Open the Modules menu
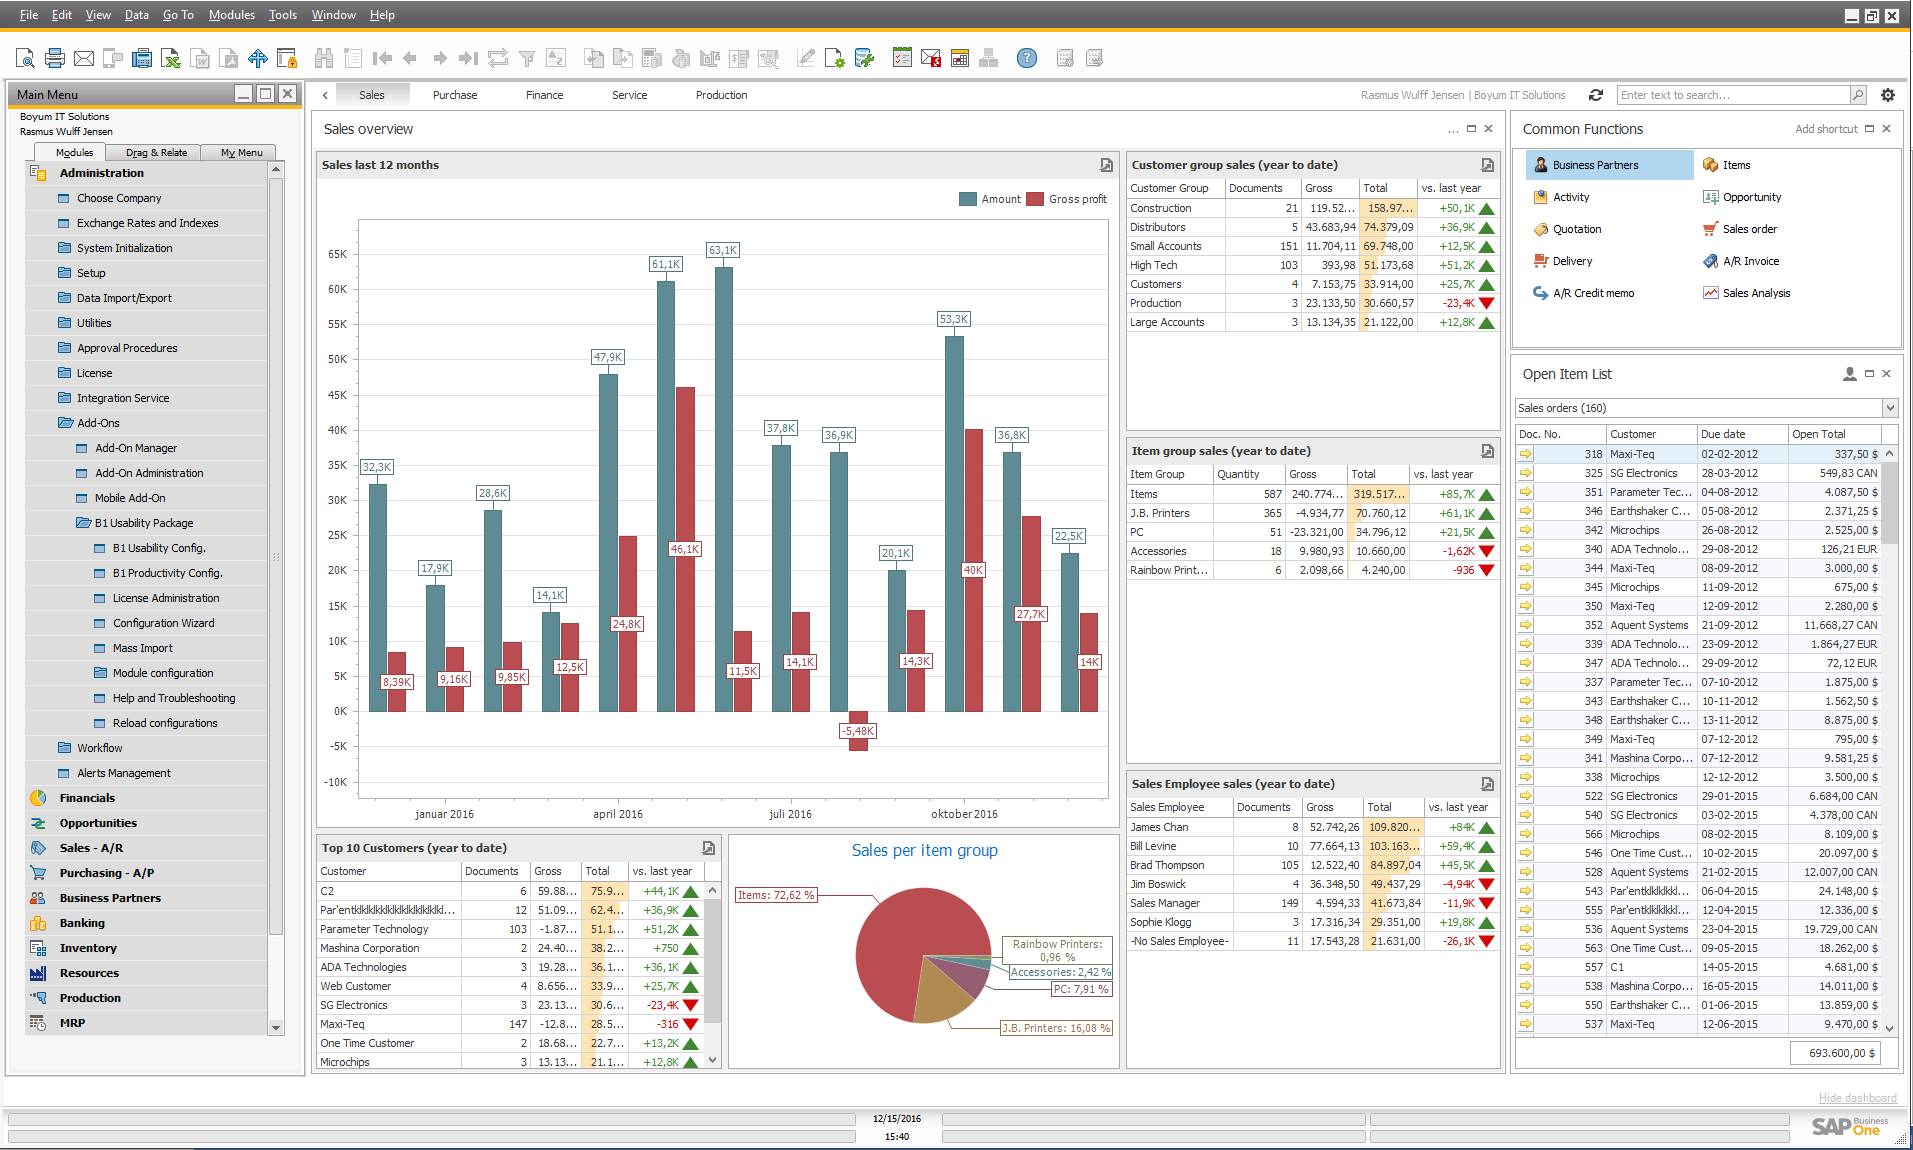The height and width of the screenshot is (1150, 1913). pyautogui.click(x=231, y=14)
